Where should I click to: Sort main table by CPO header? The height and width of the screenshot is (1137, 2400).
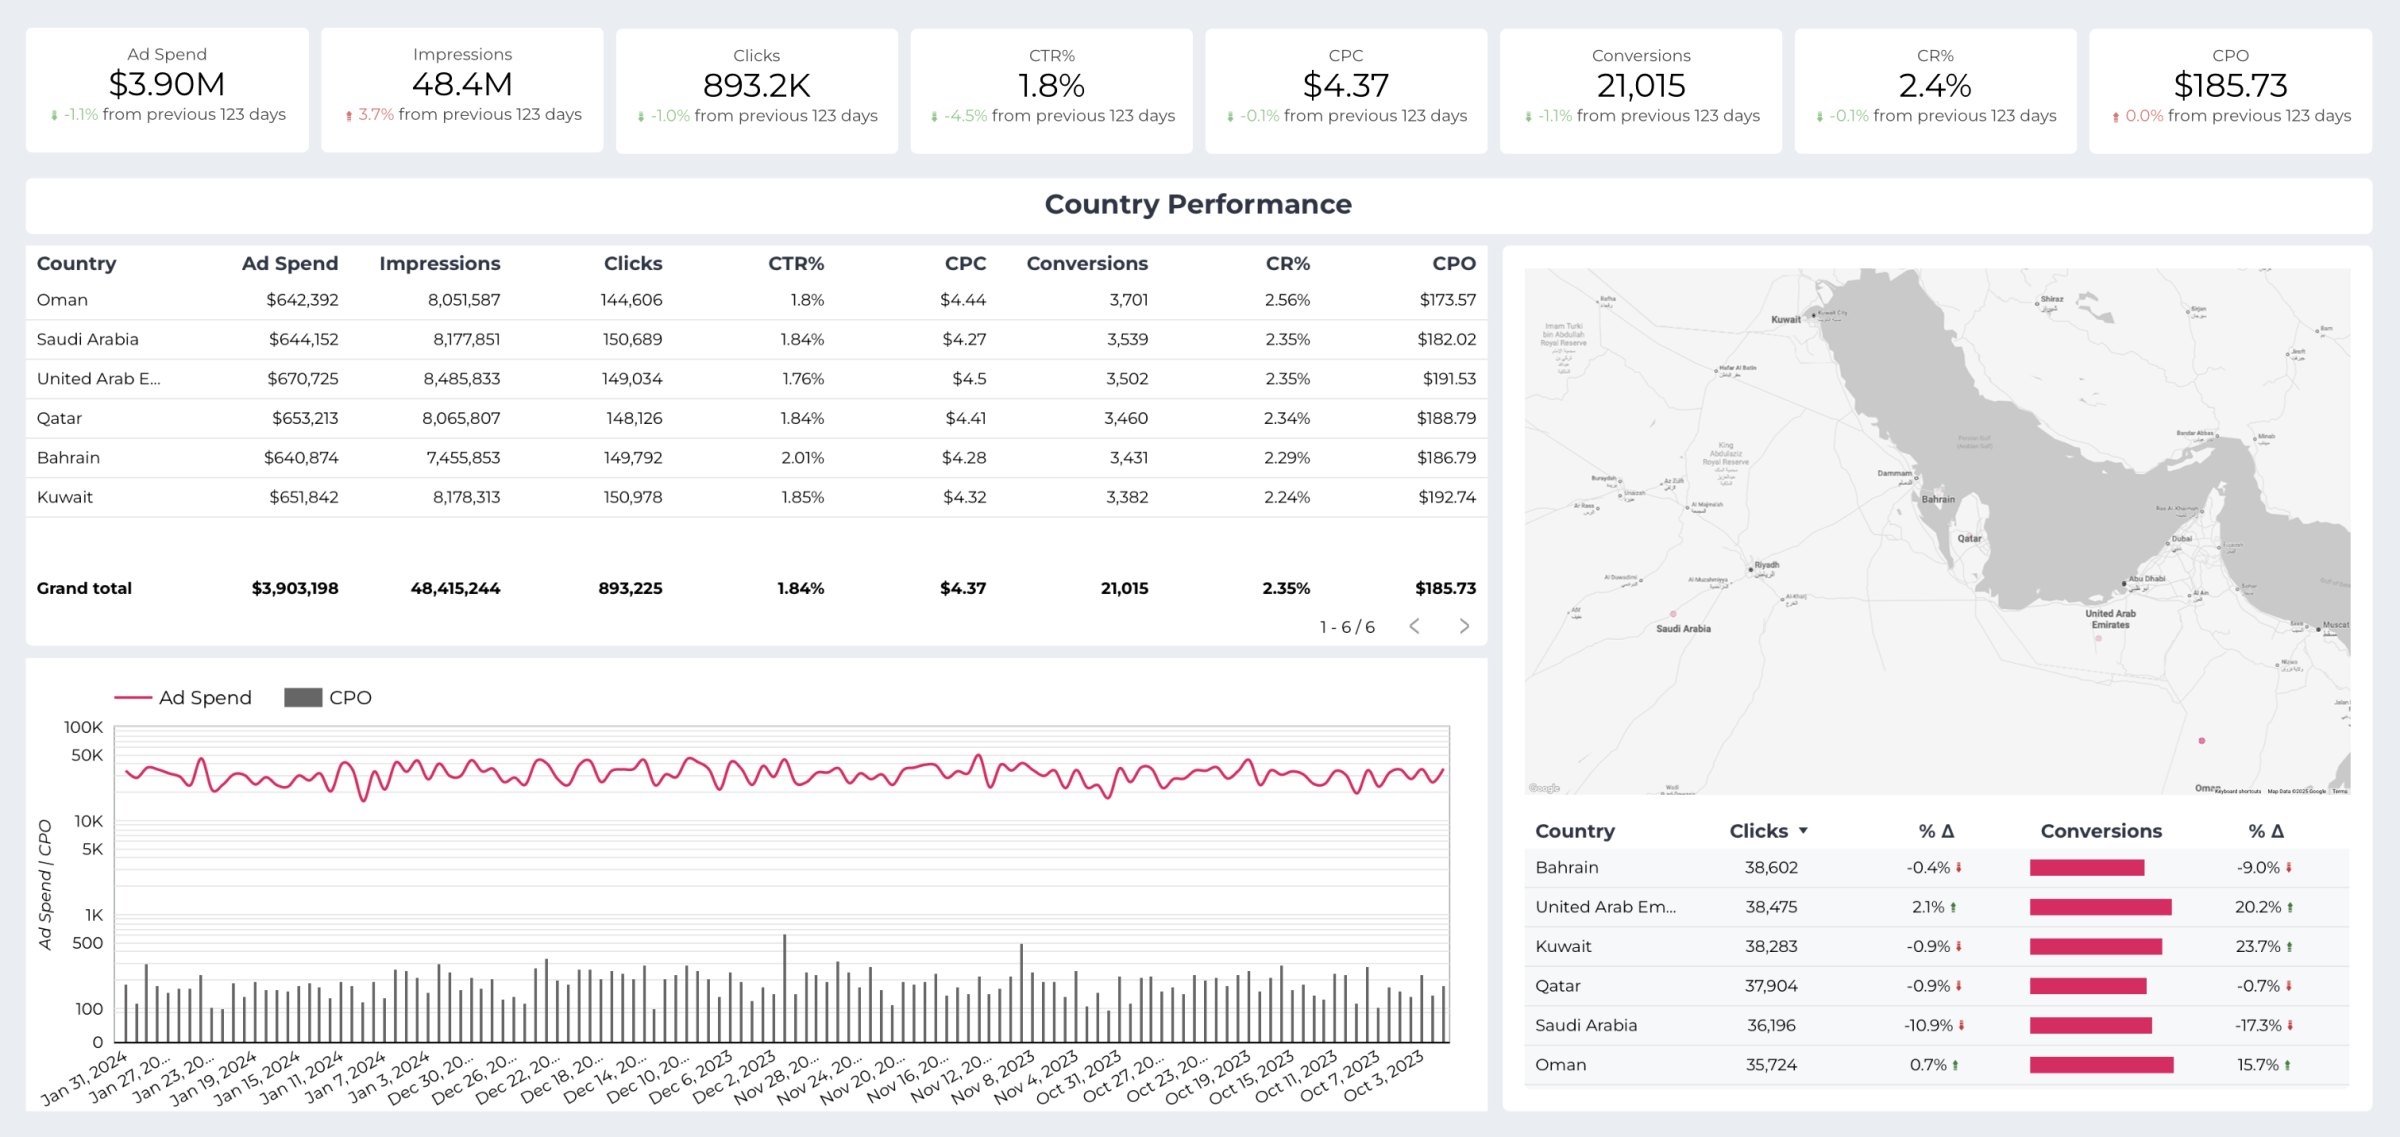pos(1453,263)
